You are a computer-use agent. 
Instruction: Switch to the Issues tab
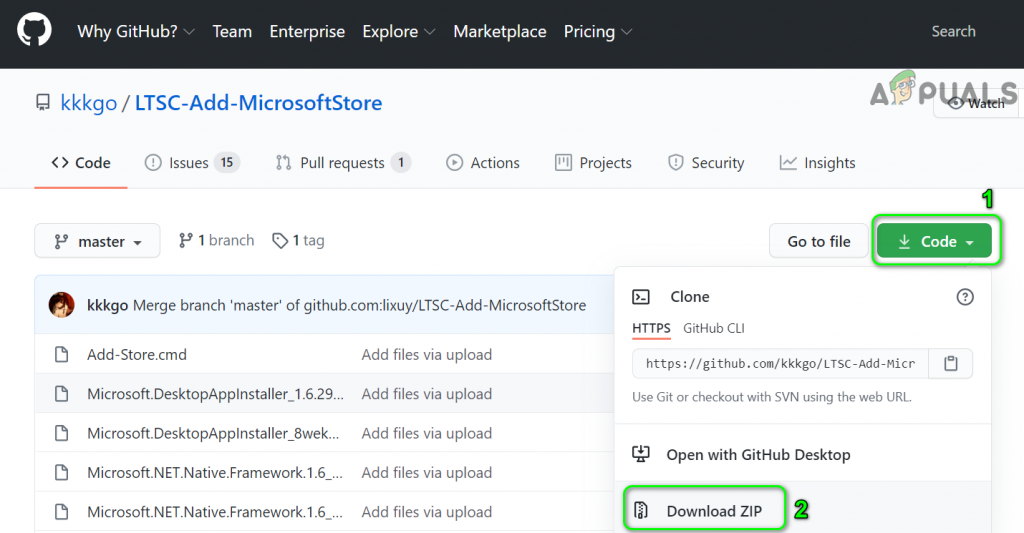tap(192, 163)
